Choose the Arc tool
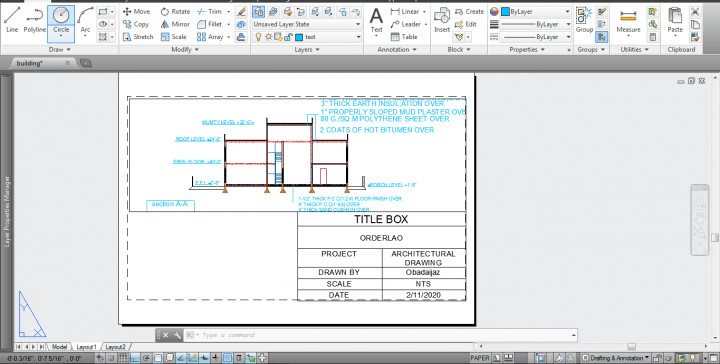Screen dimensions: 720x364 [85, 21]
